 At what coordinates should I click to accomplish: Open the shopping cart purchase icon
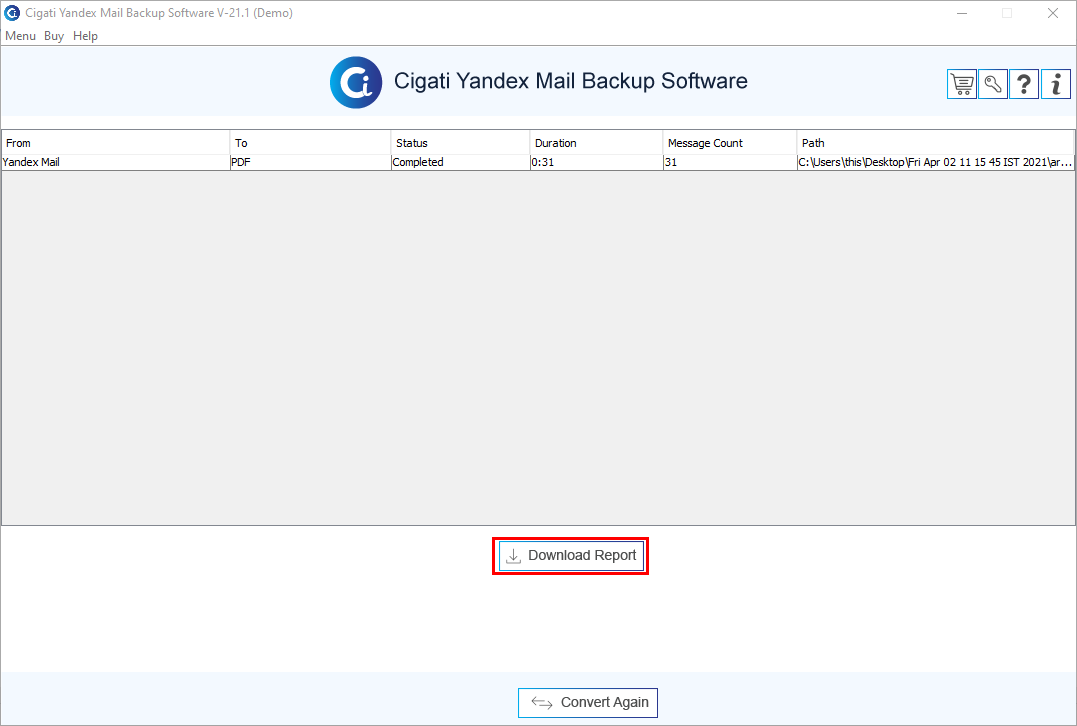pyautogui.click(x=962, y=84)
